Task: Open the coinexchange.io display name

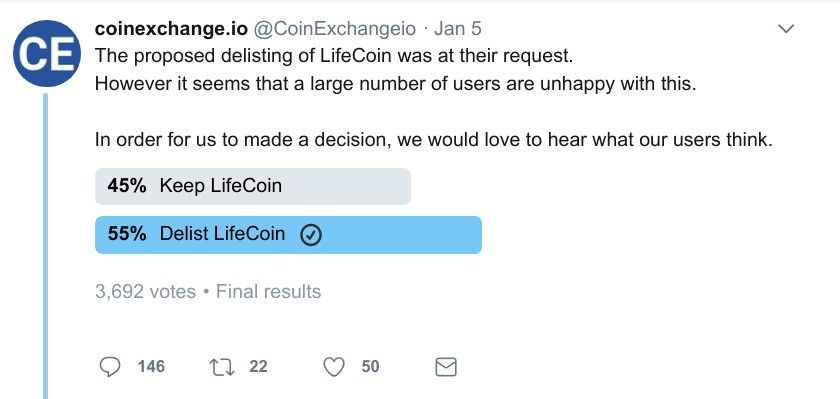Action: pos(171,28)
